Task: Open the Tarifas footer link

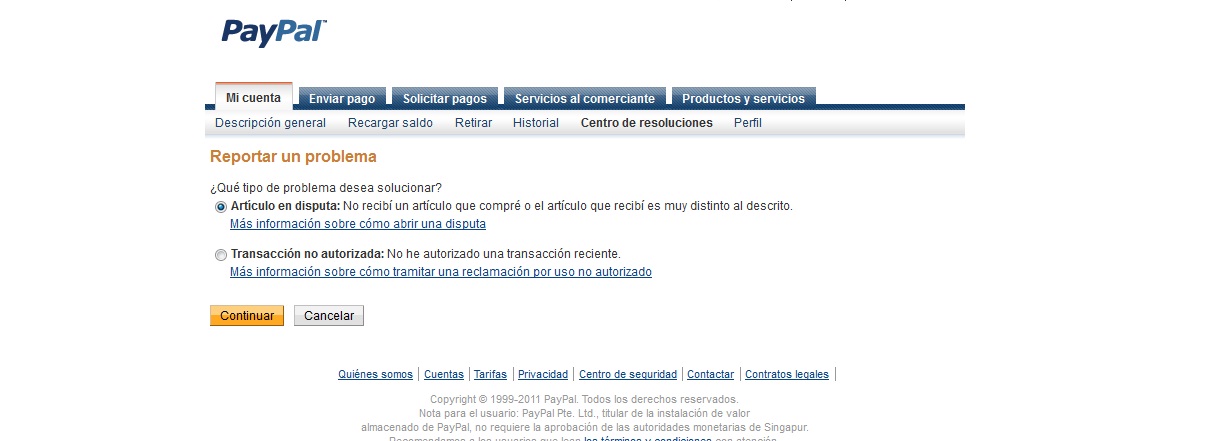Action: tap(490, 375)
